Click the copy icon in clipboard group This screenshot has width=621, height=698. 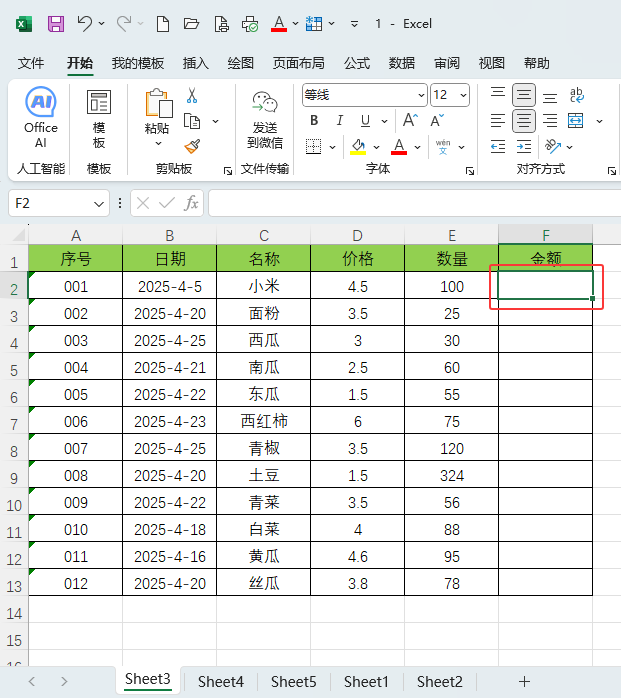192,121
